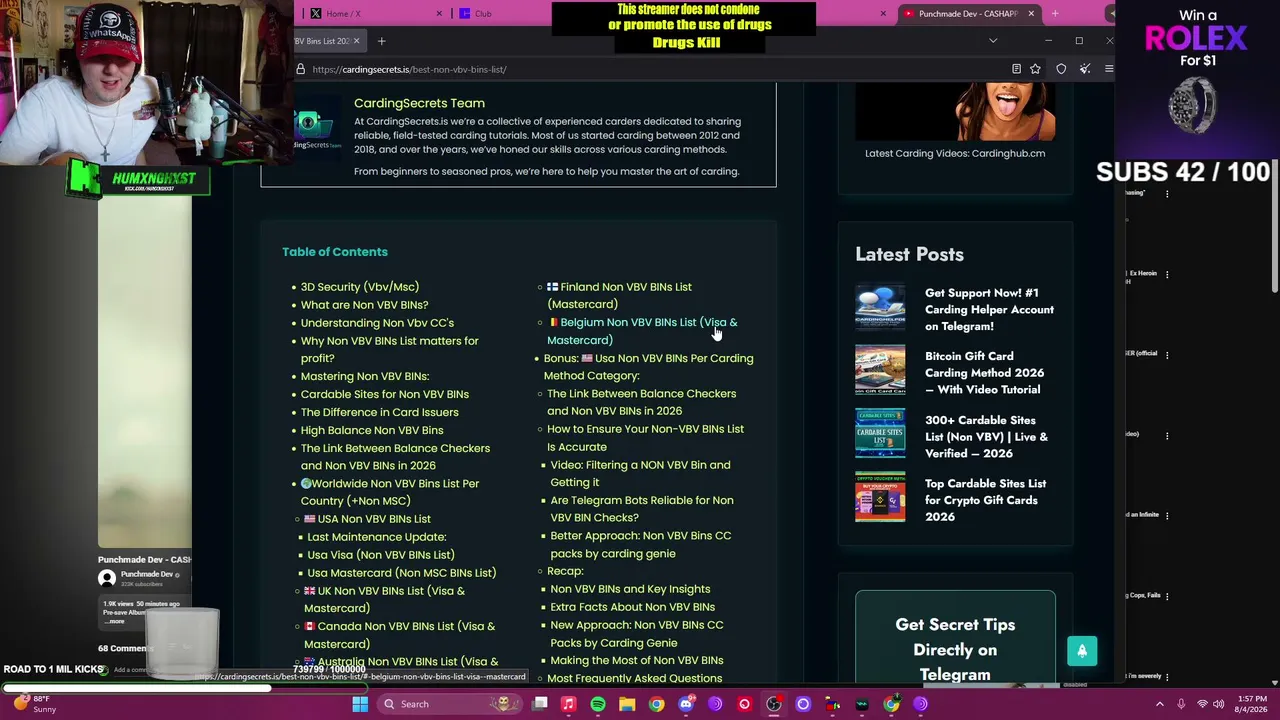Open File Explorer from the taskbar
The width and height of the screenshot is (1280, 720).
(627, 704)
